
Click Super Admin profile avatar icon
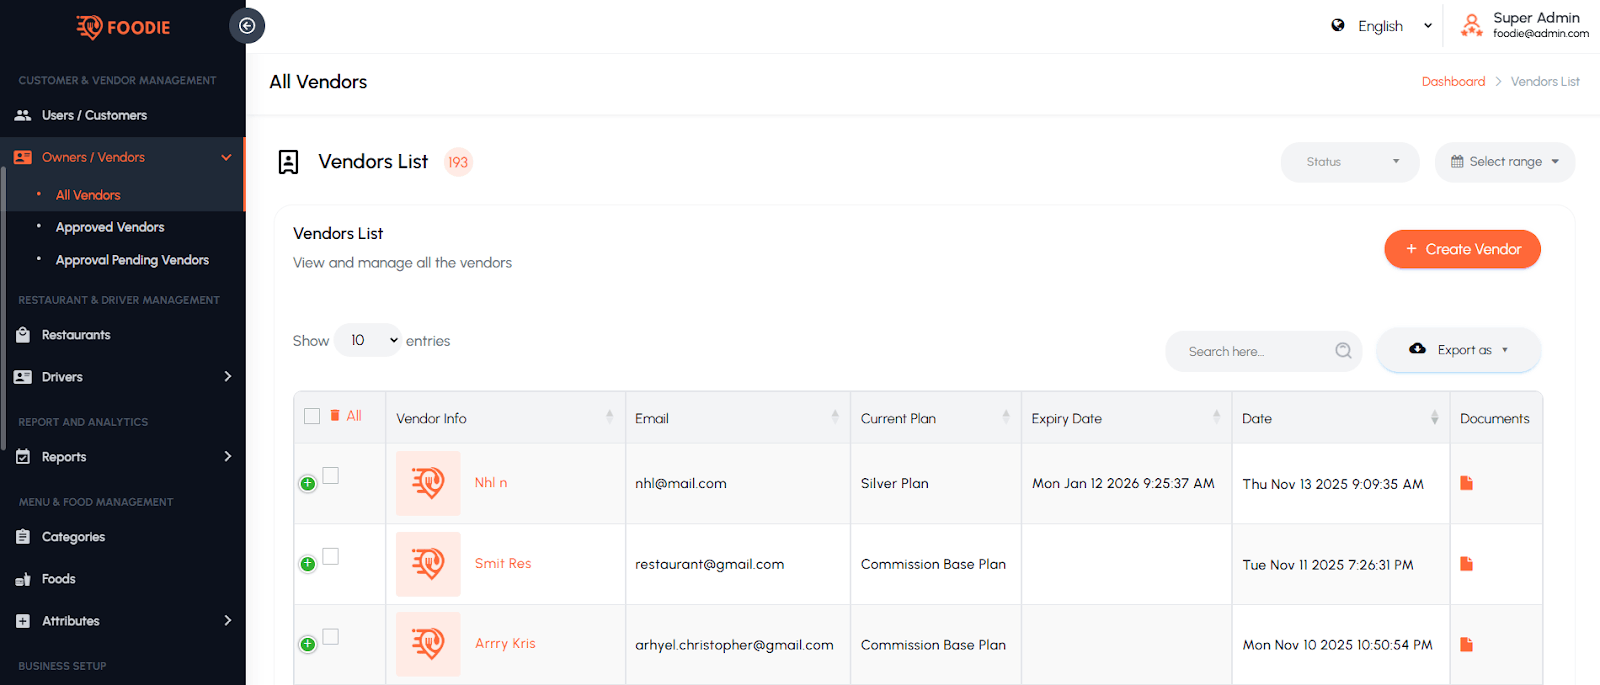1471,26
